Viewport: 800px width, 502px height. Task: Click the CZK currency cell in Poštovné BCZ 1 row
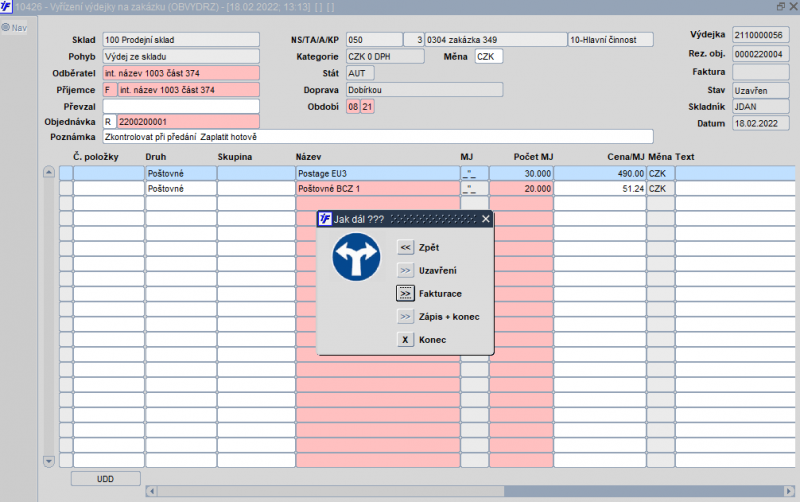pos(661,189)
